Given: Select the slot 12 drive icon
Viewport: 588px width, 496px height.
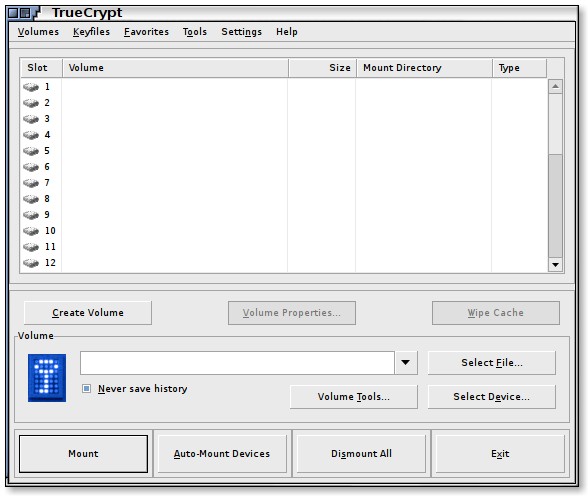Looking at the screenshot, I should click(31, 263).
